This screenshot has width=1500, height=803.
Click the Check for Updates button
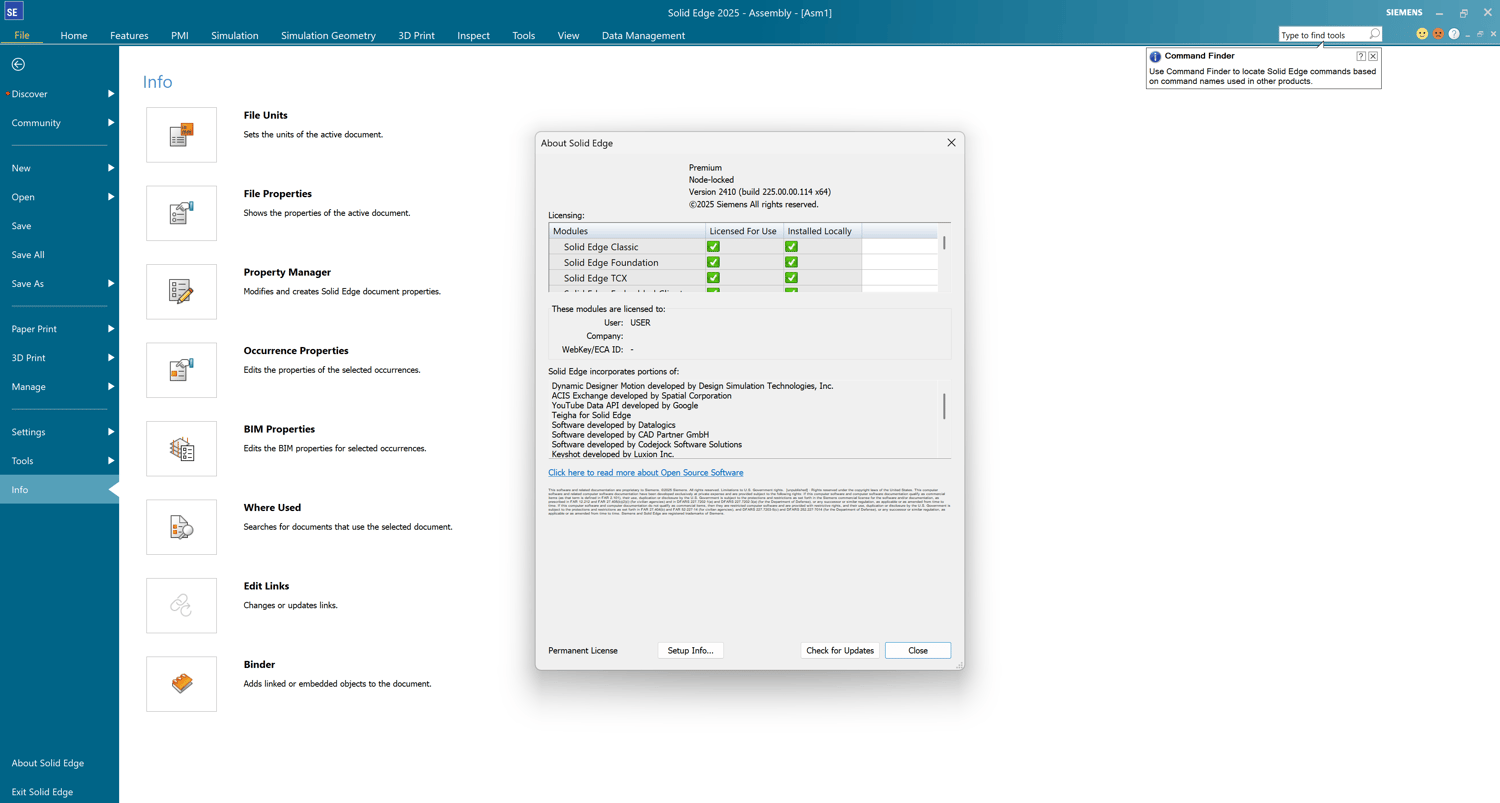pos(840,650)
